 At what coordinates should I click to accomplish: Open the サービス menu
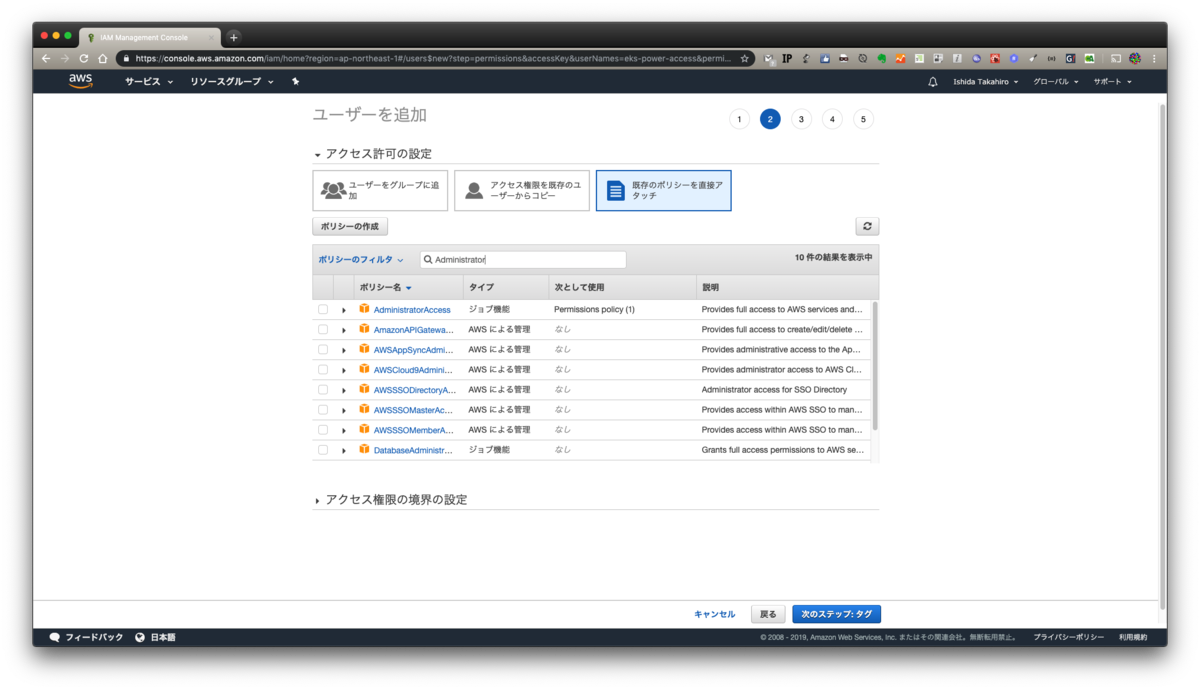[149, 82]
